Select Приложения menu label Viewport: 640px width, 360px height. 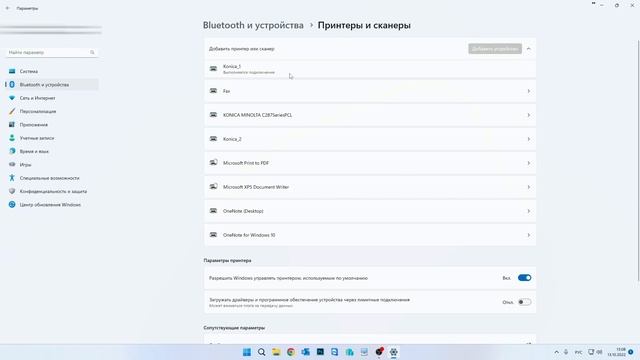click(33, 124)
